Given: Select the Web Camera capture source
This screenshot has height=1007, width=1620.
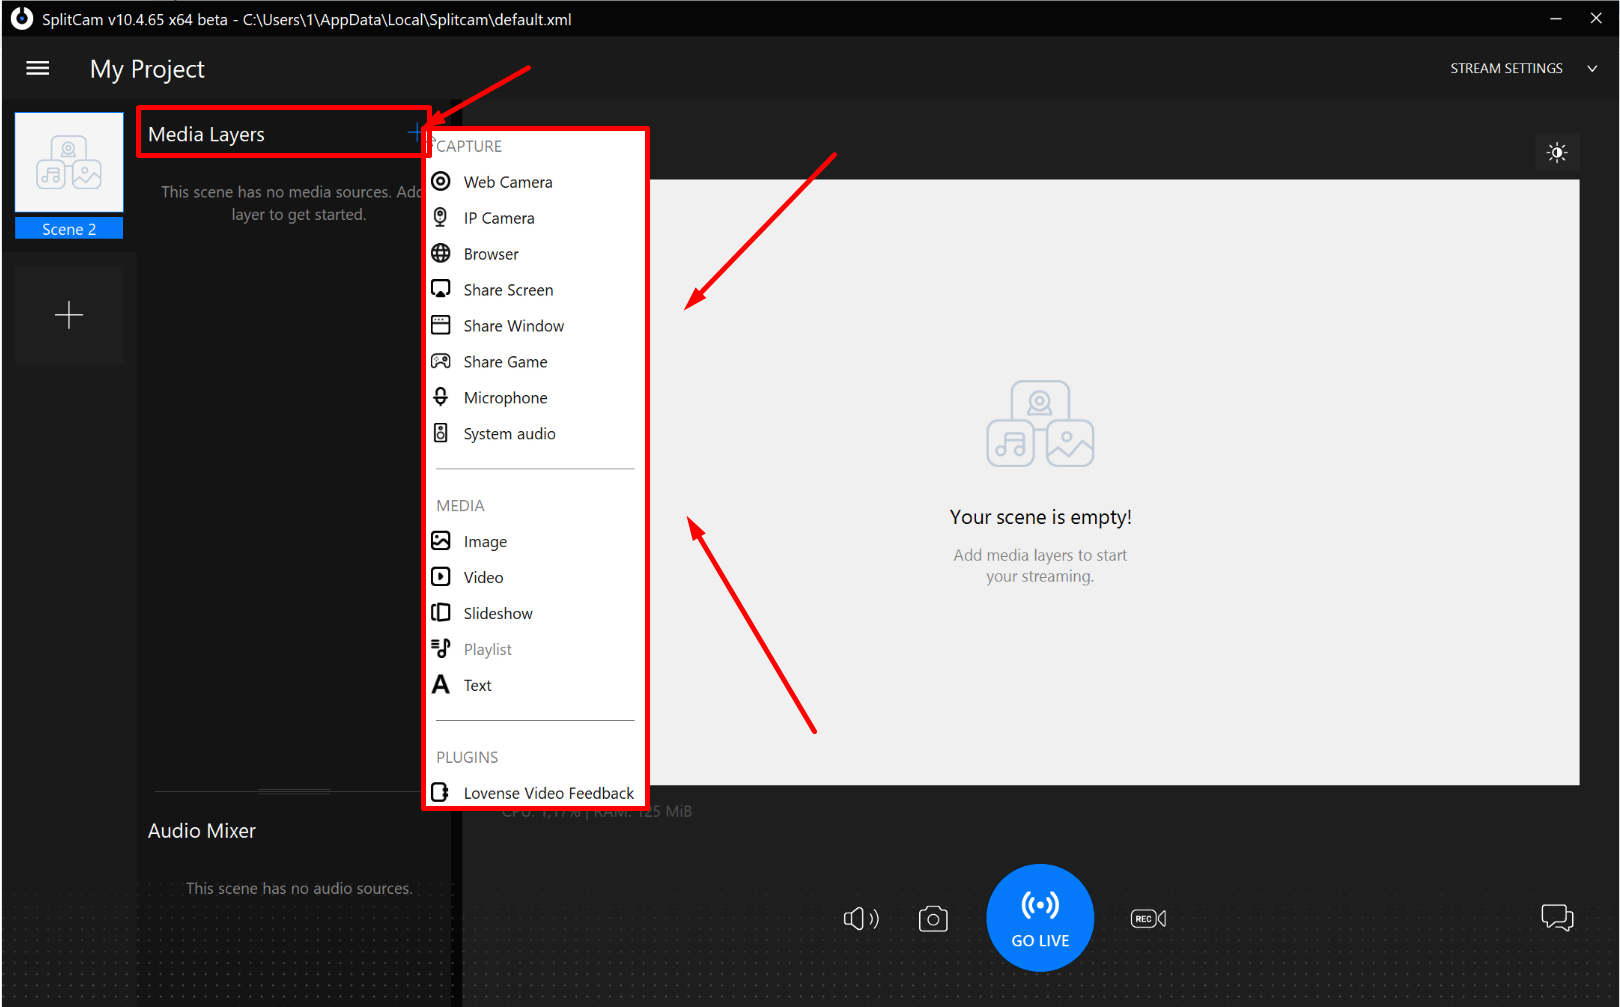Looking at the screenshot, I should (x=507, y=182).
